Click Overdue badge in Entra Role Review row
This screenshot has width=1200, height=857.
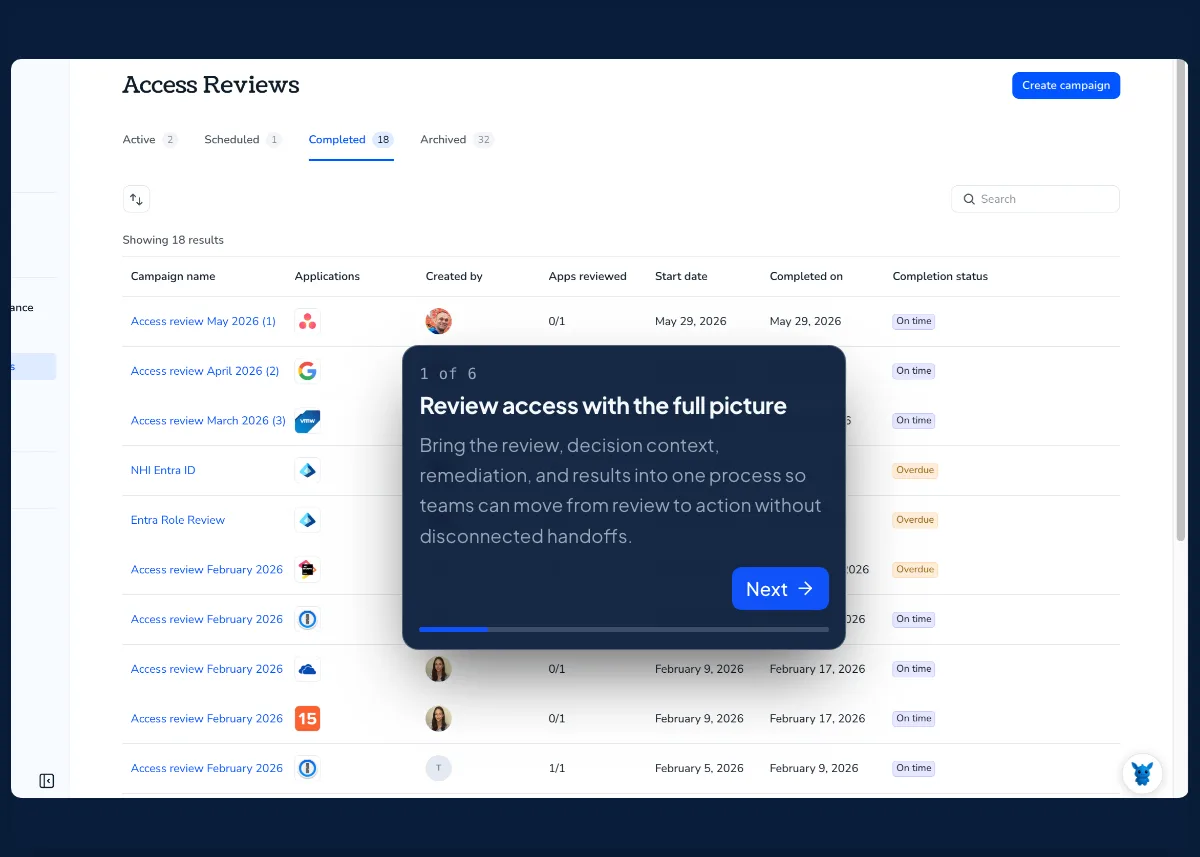[915, 520]
